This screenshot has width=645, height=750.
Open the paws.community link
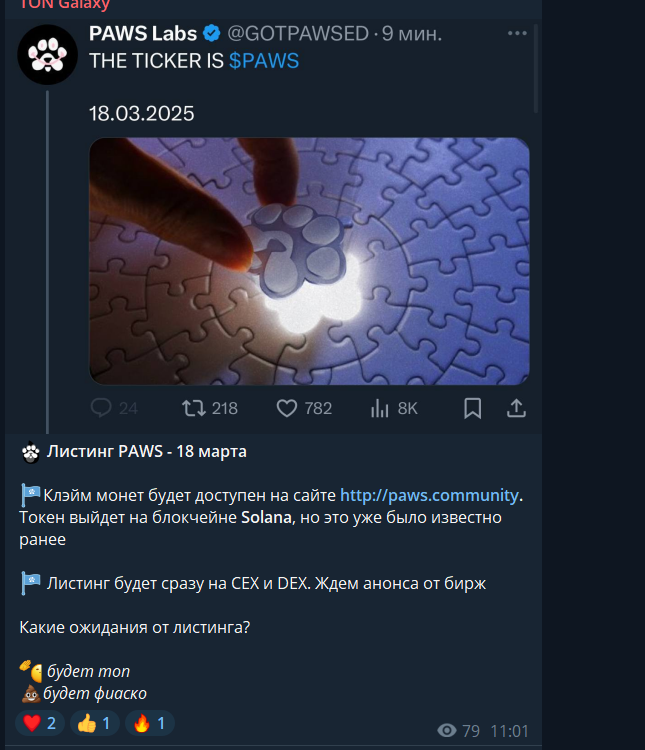(429, 495)
